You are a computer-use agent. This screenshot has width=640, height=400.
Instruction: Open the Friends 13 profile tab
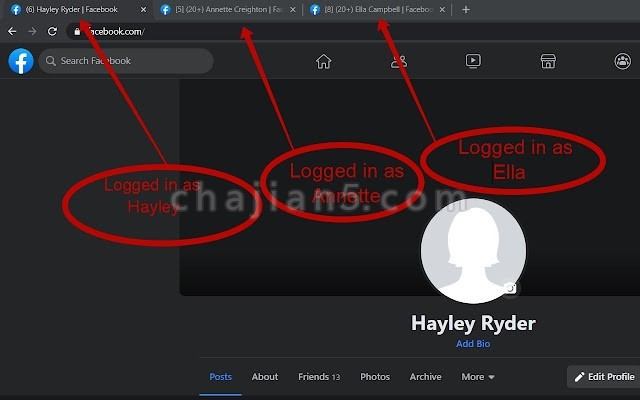coord(319,377)
